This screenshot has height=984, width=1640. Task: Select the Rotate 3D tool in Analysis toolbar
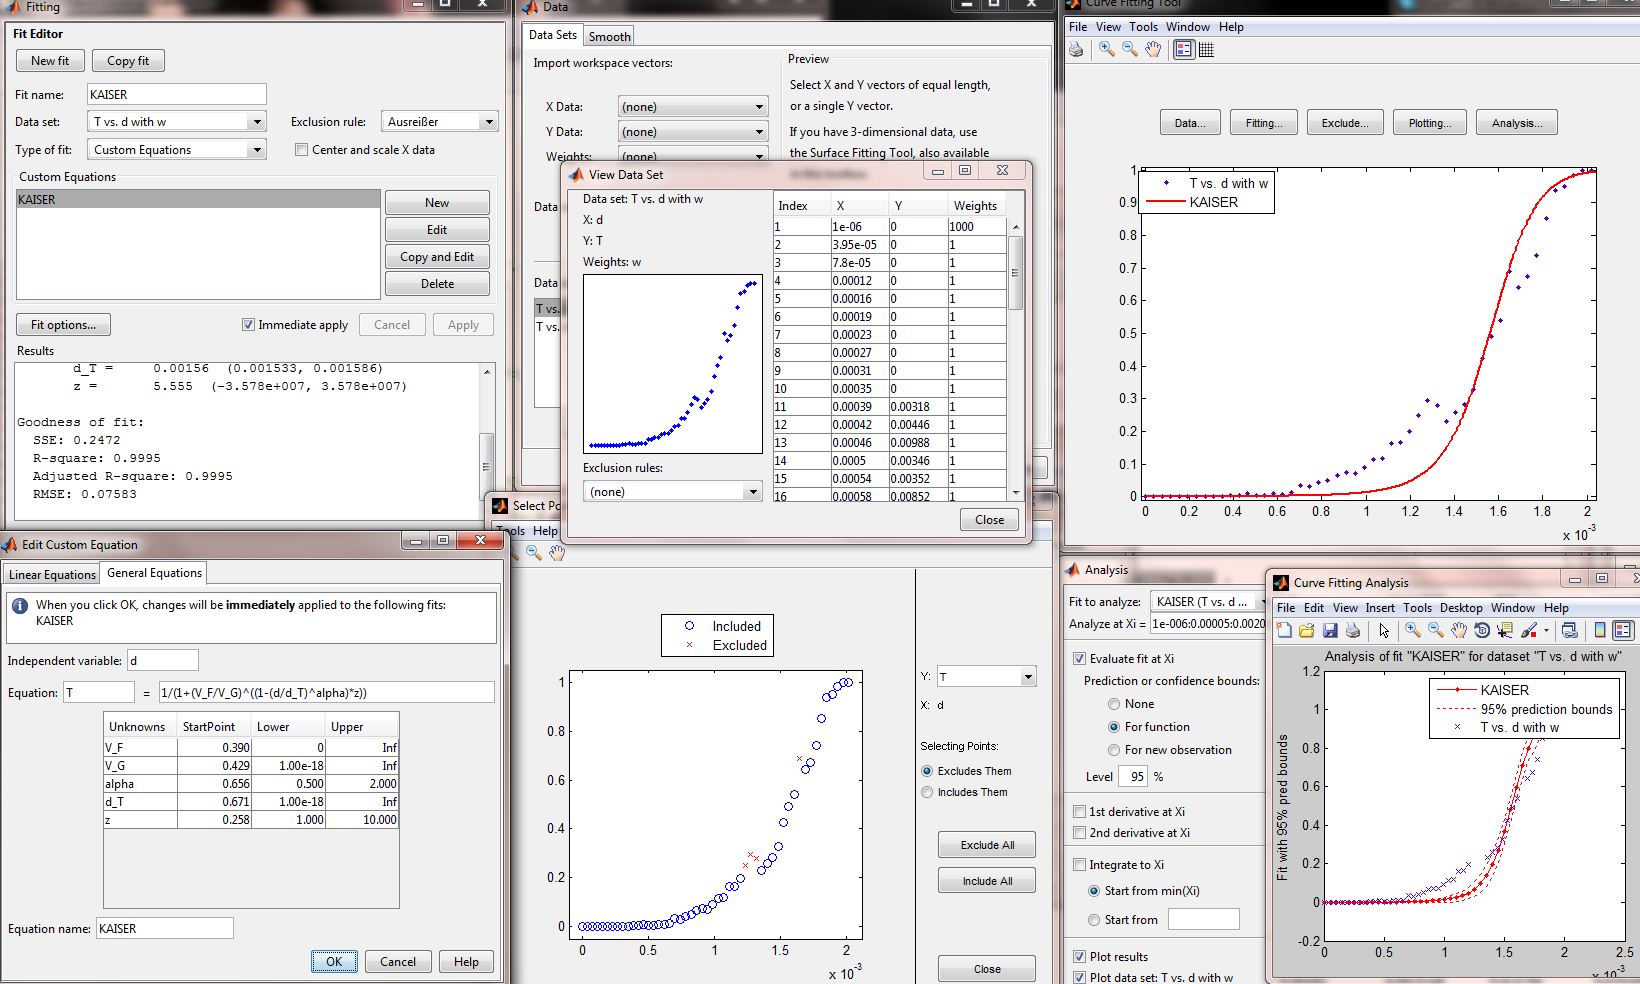(x=1482, y=630)
